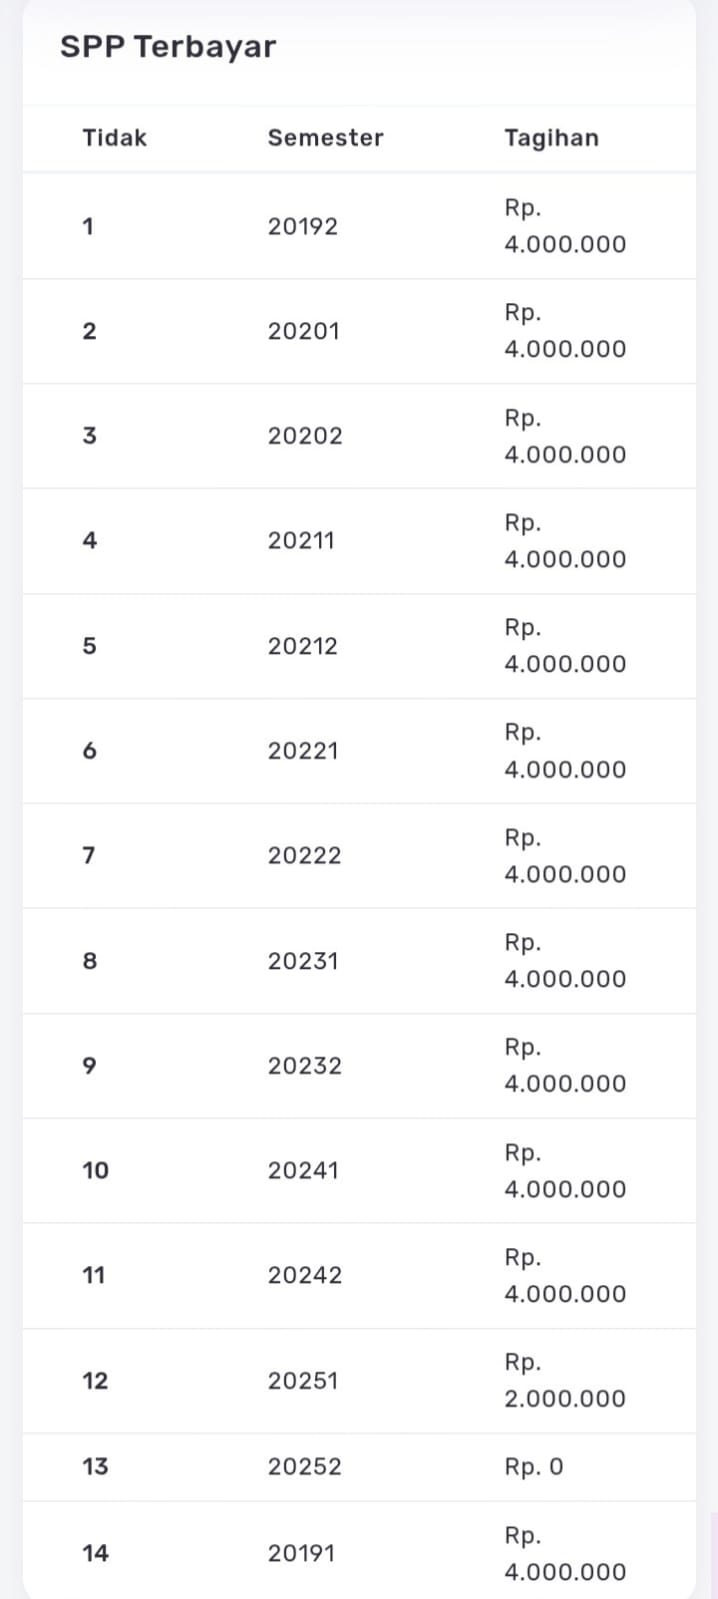
Task: Select semester 20241 entry
Action: [302, 1171]
